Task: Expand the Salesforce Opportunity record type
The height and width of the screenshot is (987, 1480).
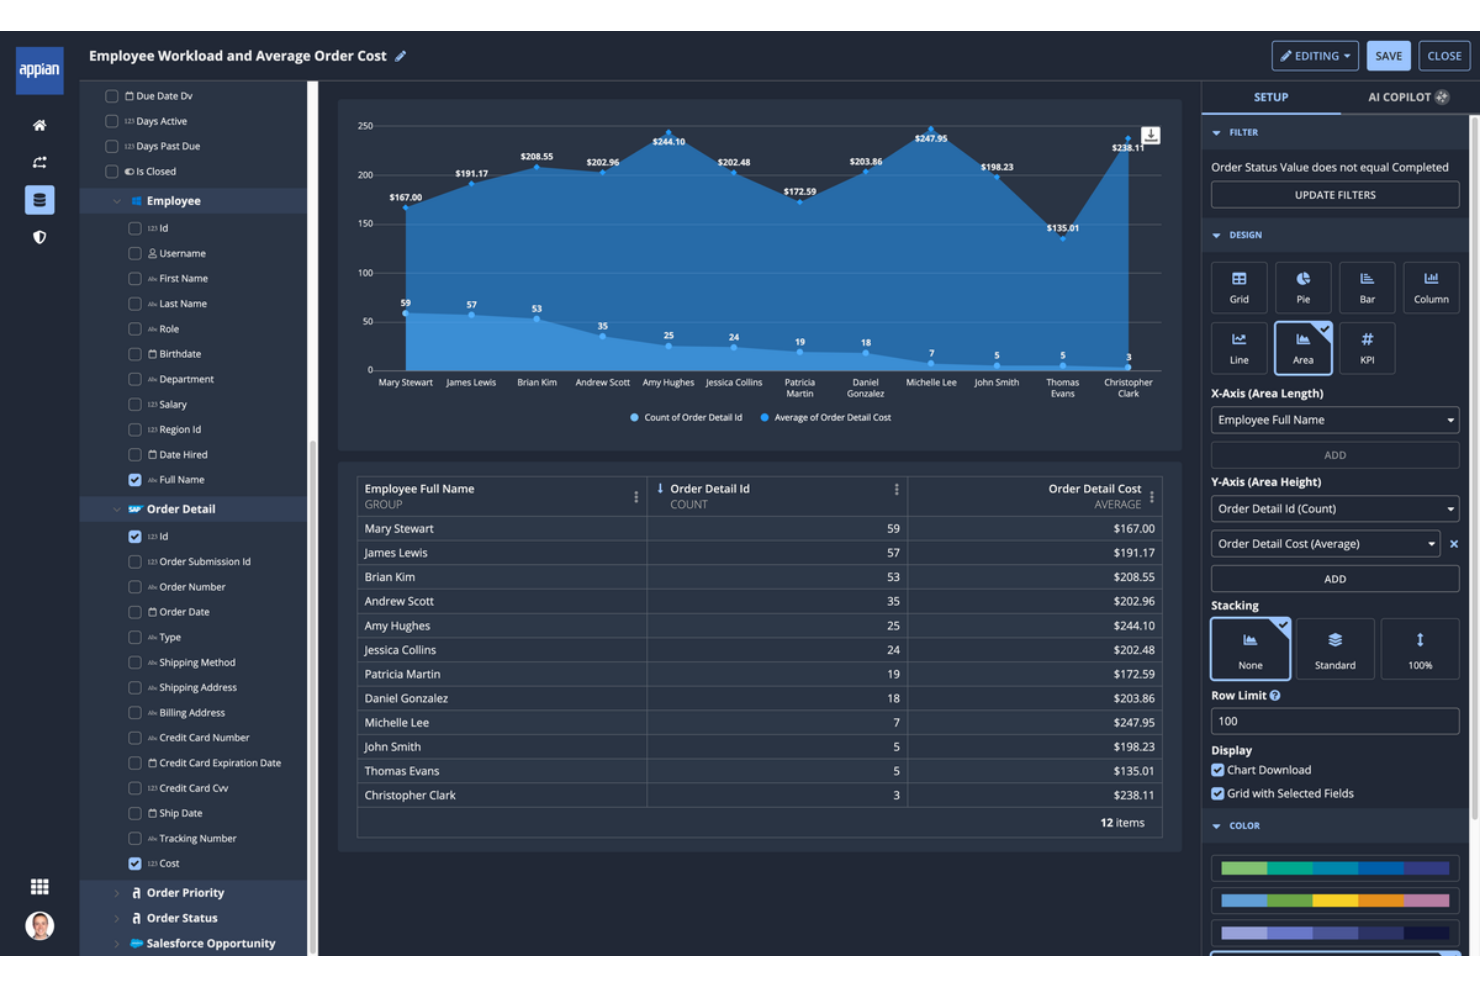Action: 117,943
